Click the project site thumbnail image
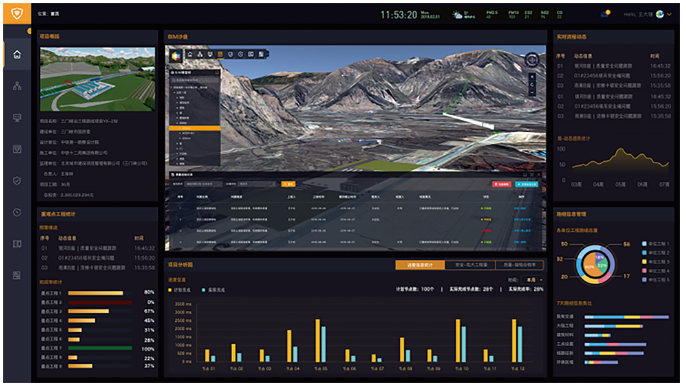 [98, 79]
